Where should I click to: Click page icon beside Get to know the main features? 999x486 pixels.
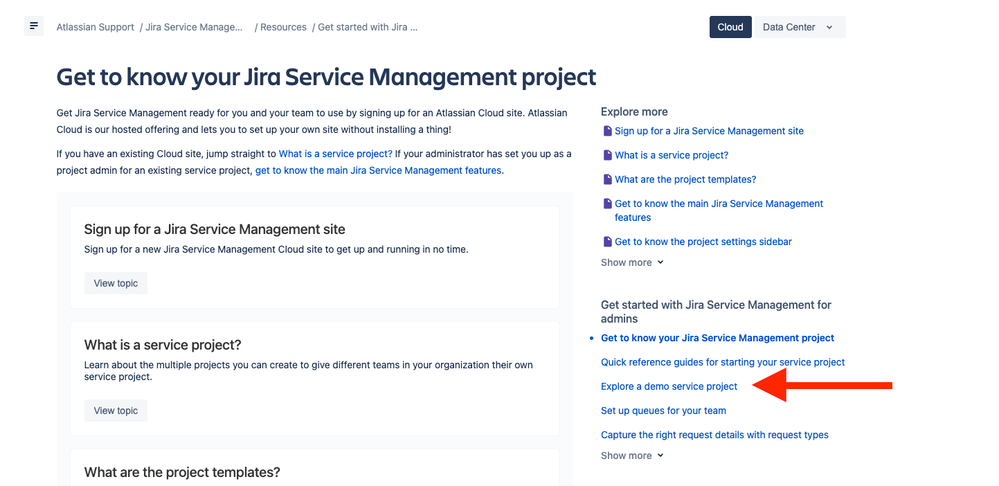(x=607, y=204)
